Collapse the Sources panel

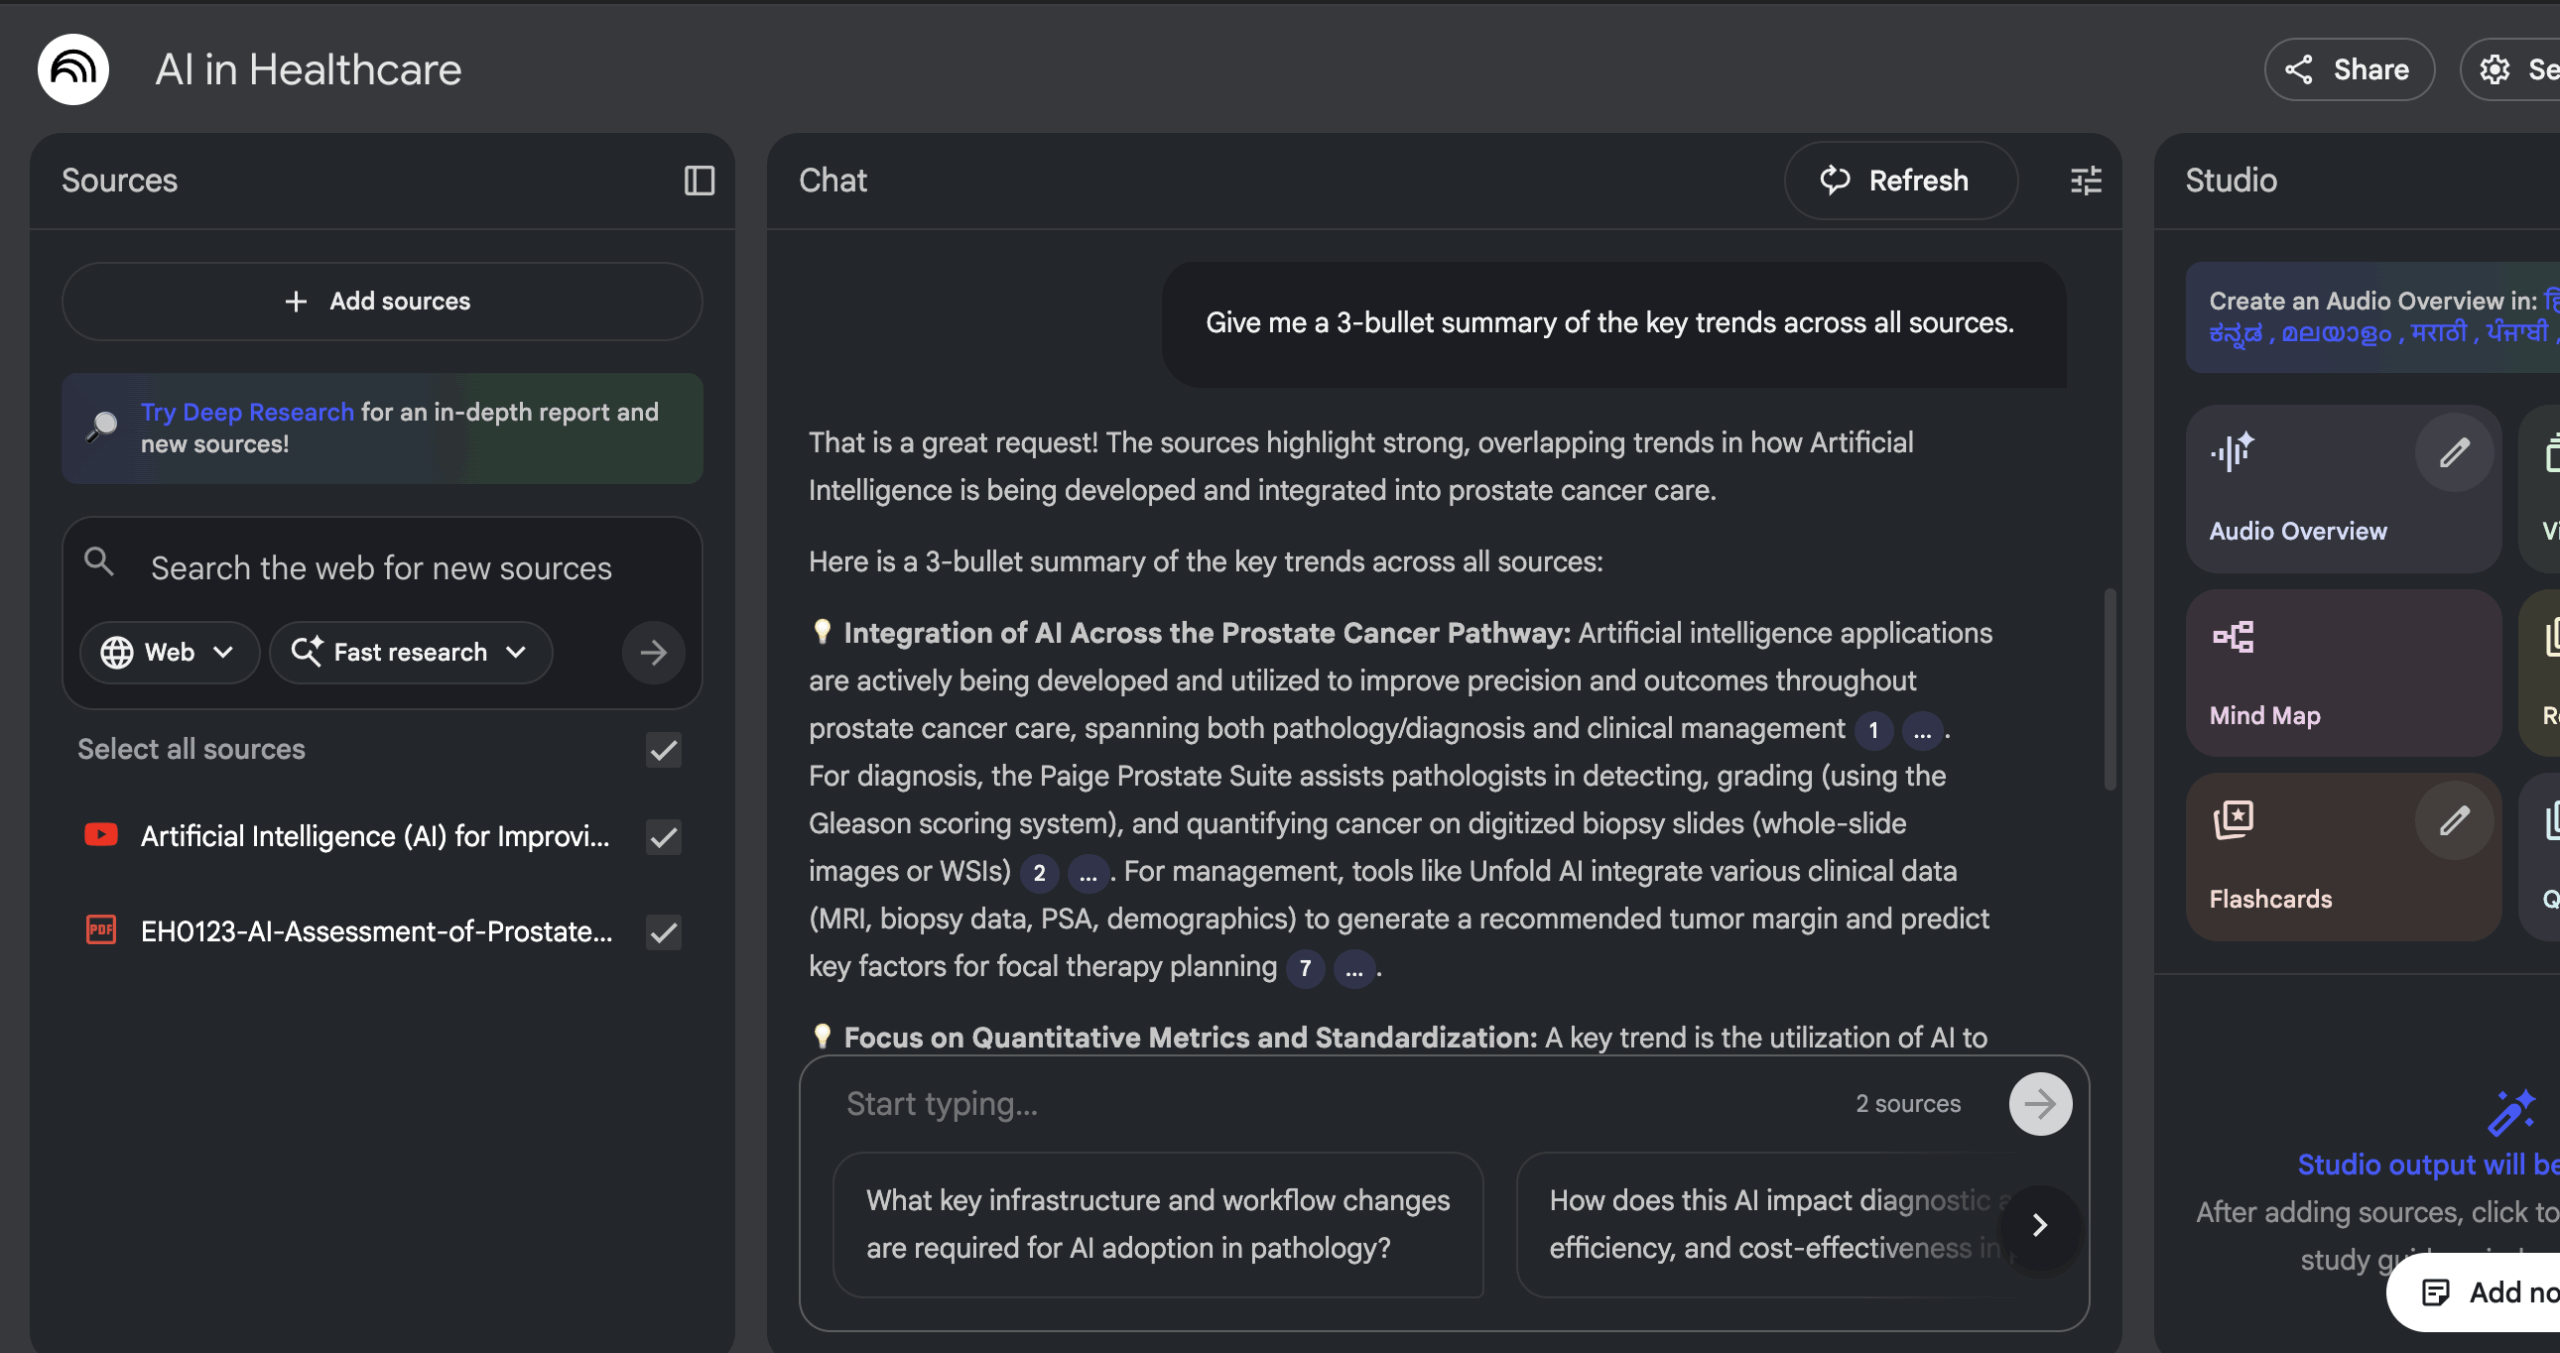tap(699, 180)
